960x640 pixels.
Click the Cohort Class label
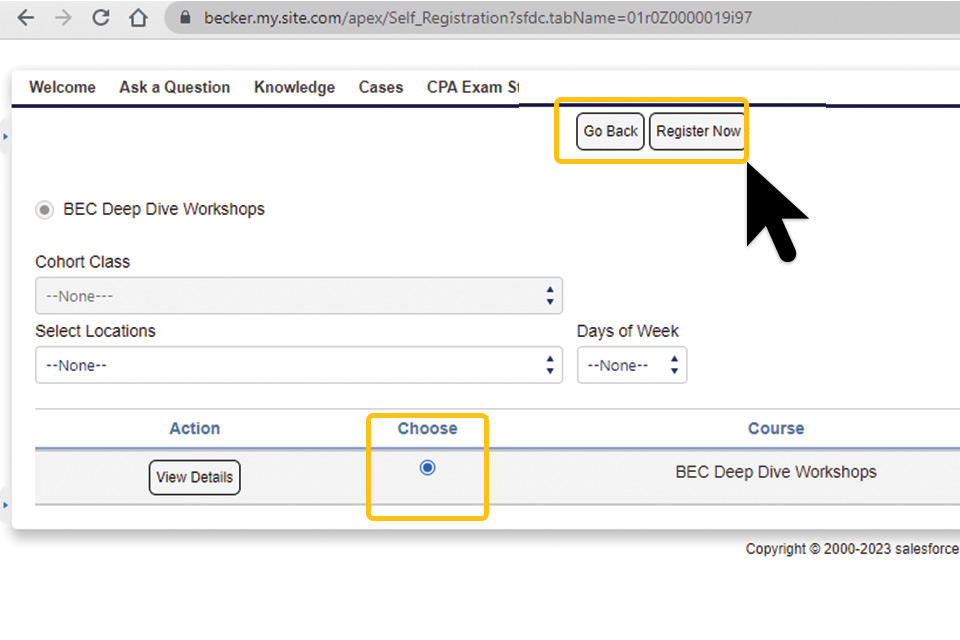point(83,262)
